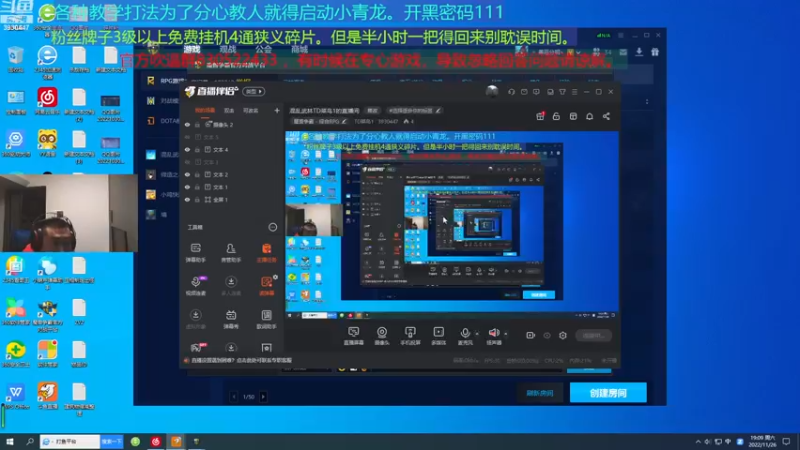Open NetEase Cloud Music taskbar icon
The height and width of the screenshot is (450, 800).
pos(156,441)
